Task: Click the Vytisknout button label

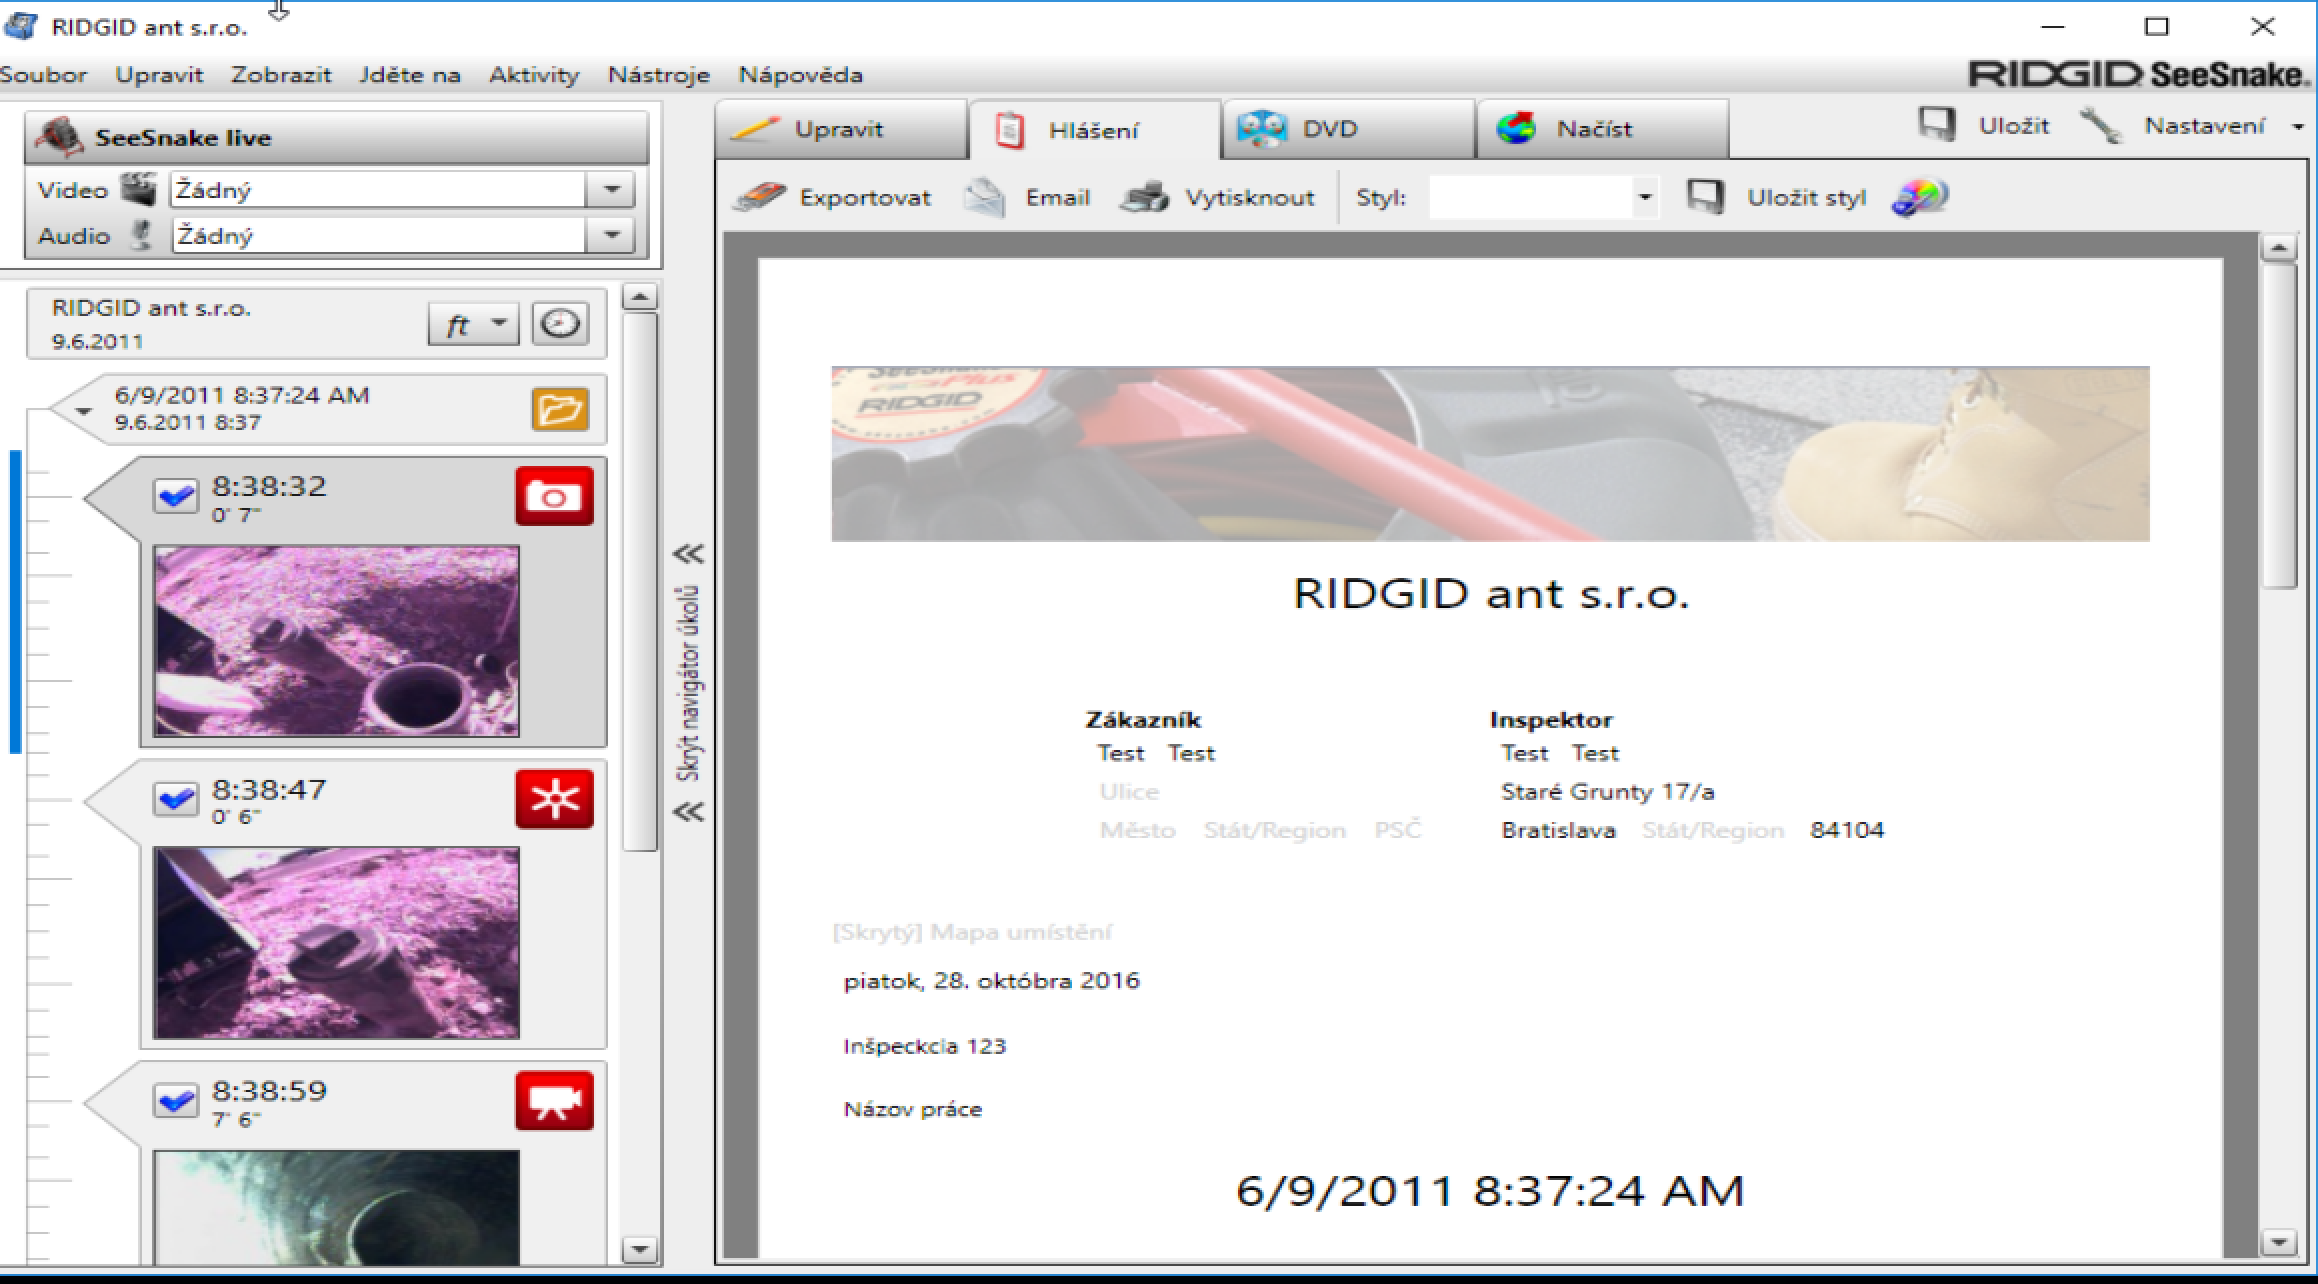Action: pyautogui.click(x=1250, y=198)
